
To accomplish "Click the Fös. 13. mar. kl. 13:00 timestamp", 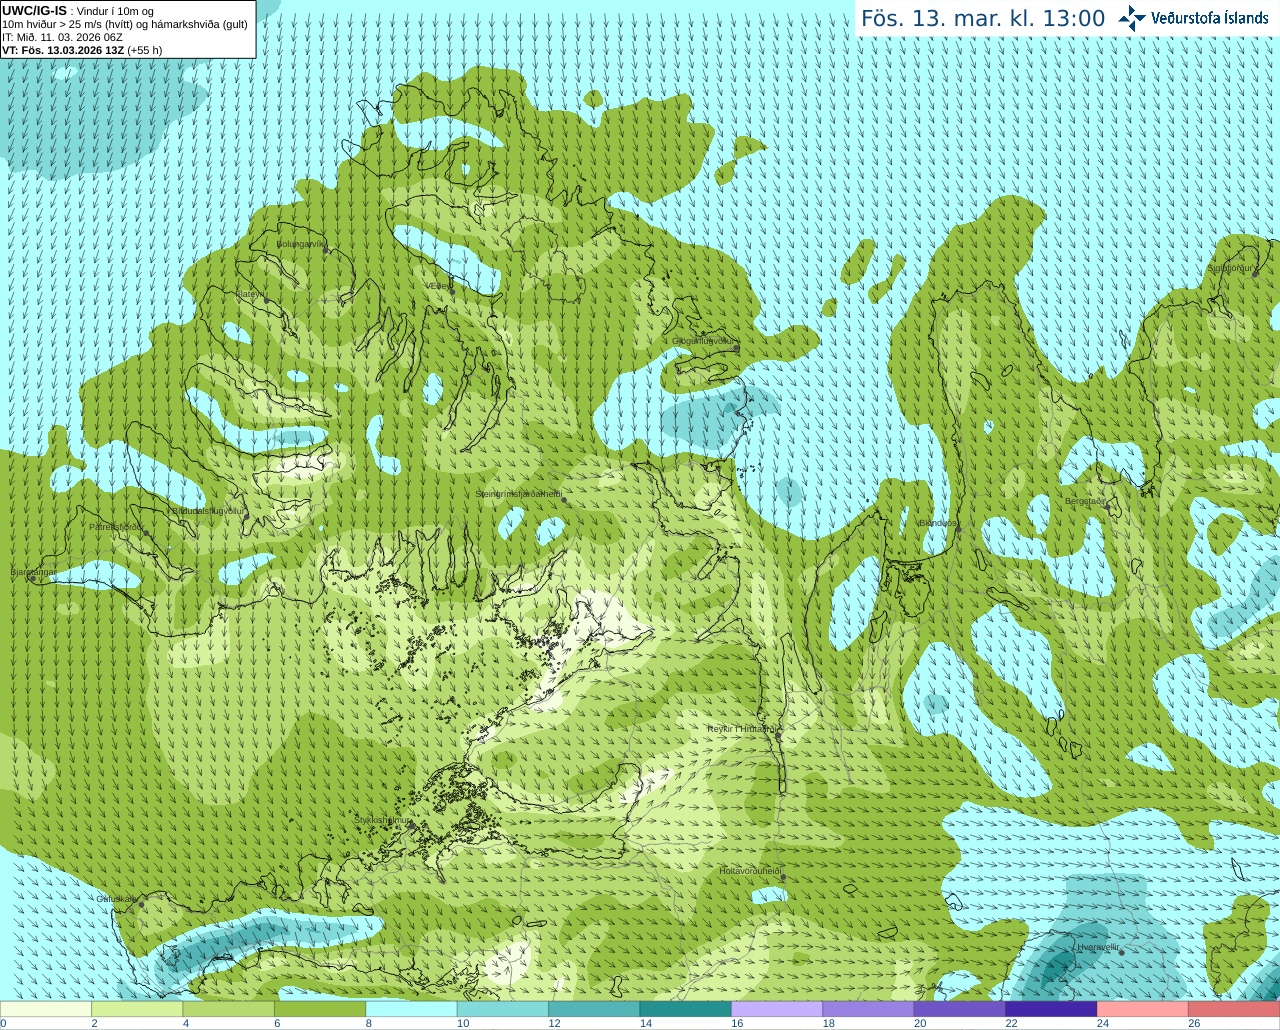I will coord(983,19).
